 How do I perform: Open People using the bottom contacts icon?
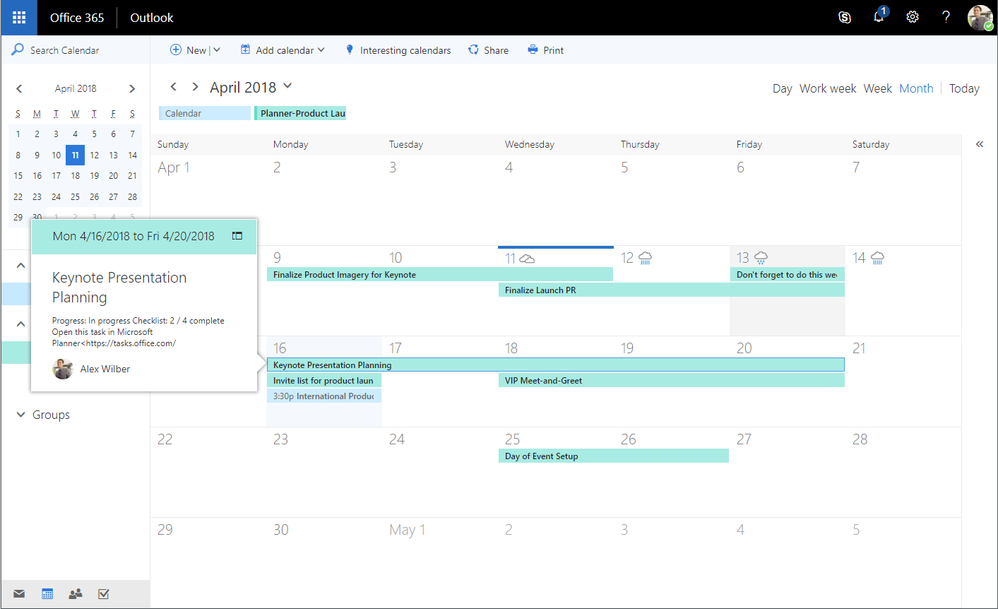(75, 594)
